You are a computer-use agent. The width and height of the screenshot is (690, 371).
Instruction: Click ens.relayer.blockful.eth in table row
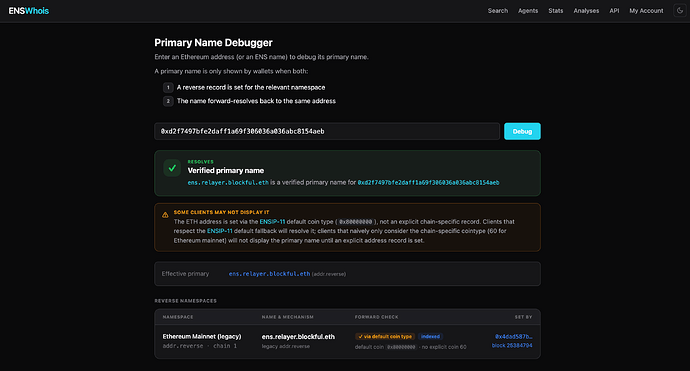click(298, 336)
